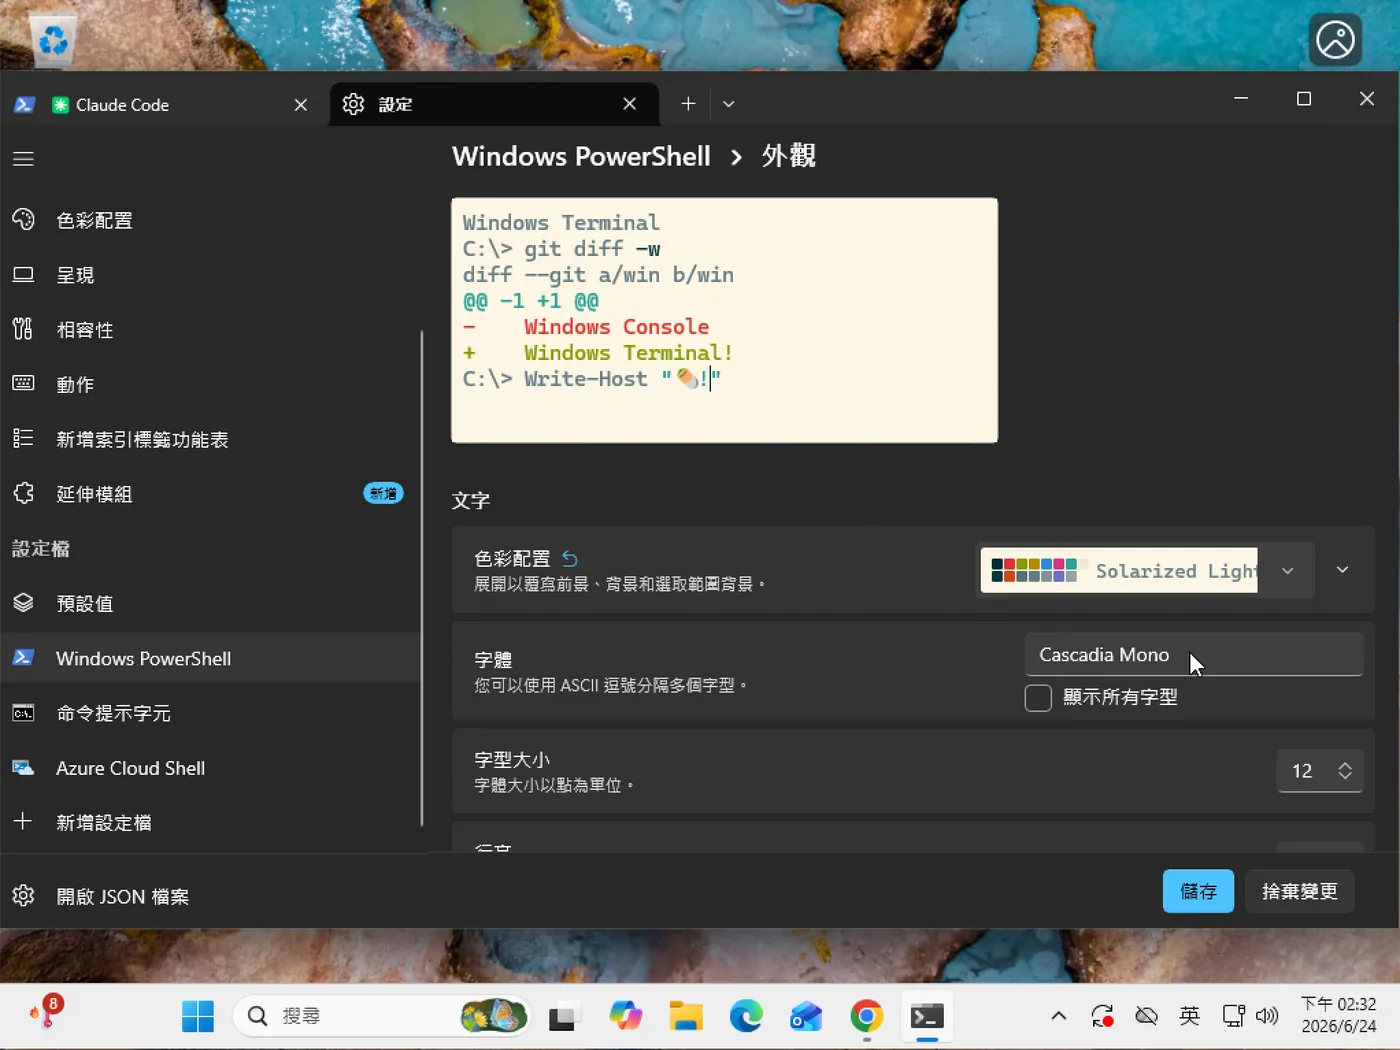The image size is (1400, 1050).
Task: Reset the 色彩配置 setting with the undo arrow
Action: click(x=570, y=558)
